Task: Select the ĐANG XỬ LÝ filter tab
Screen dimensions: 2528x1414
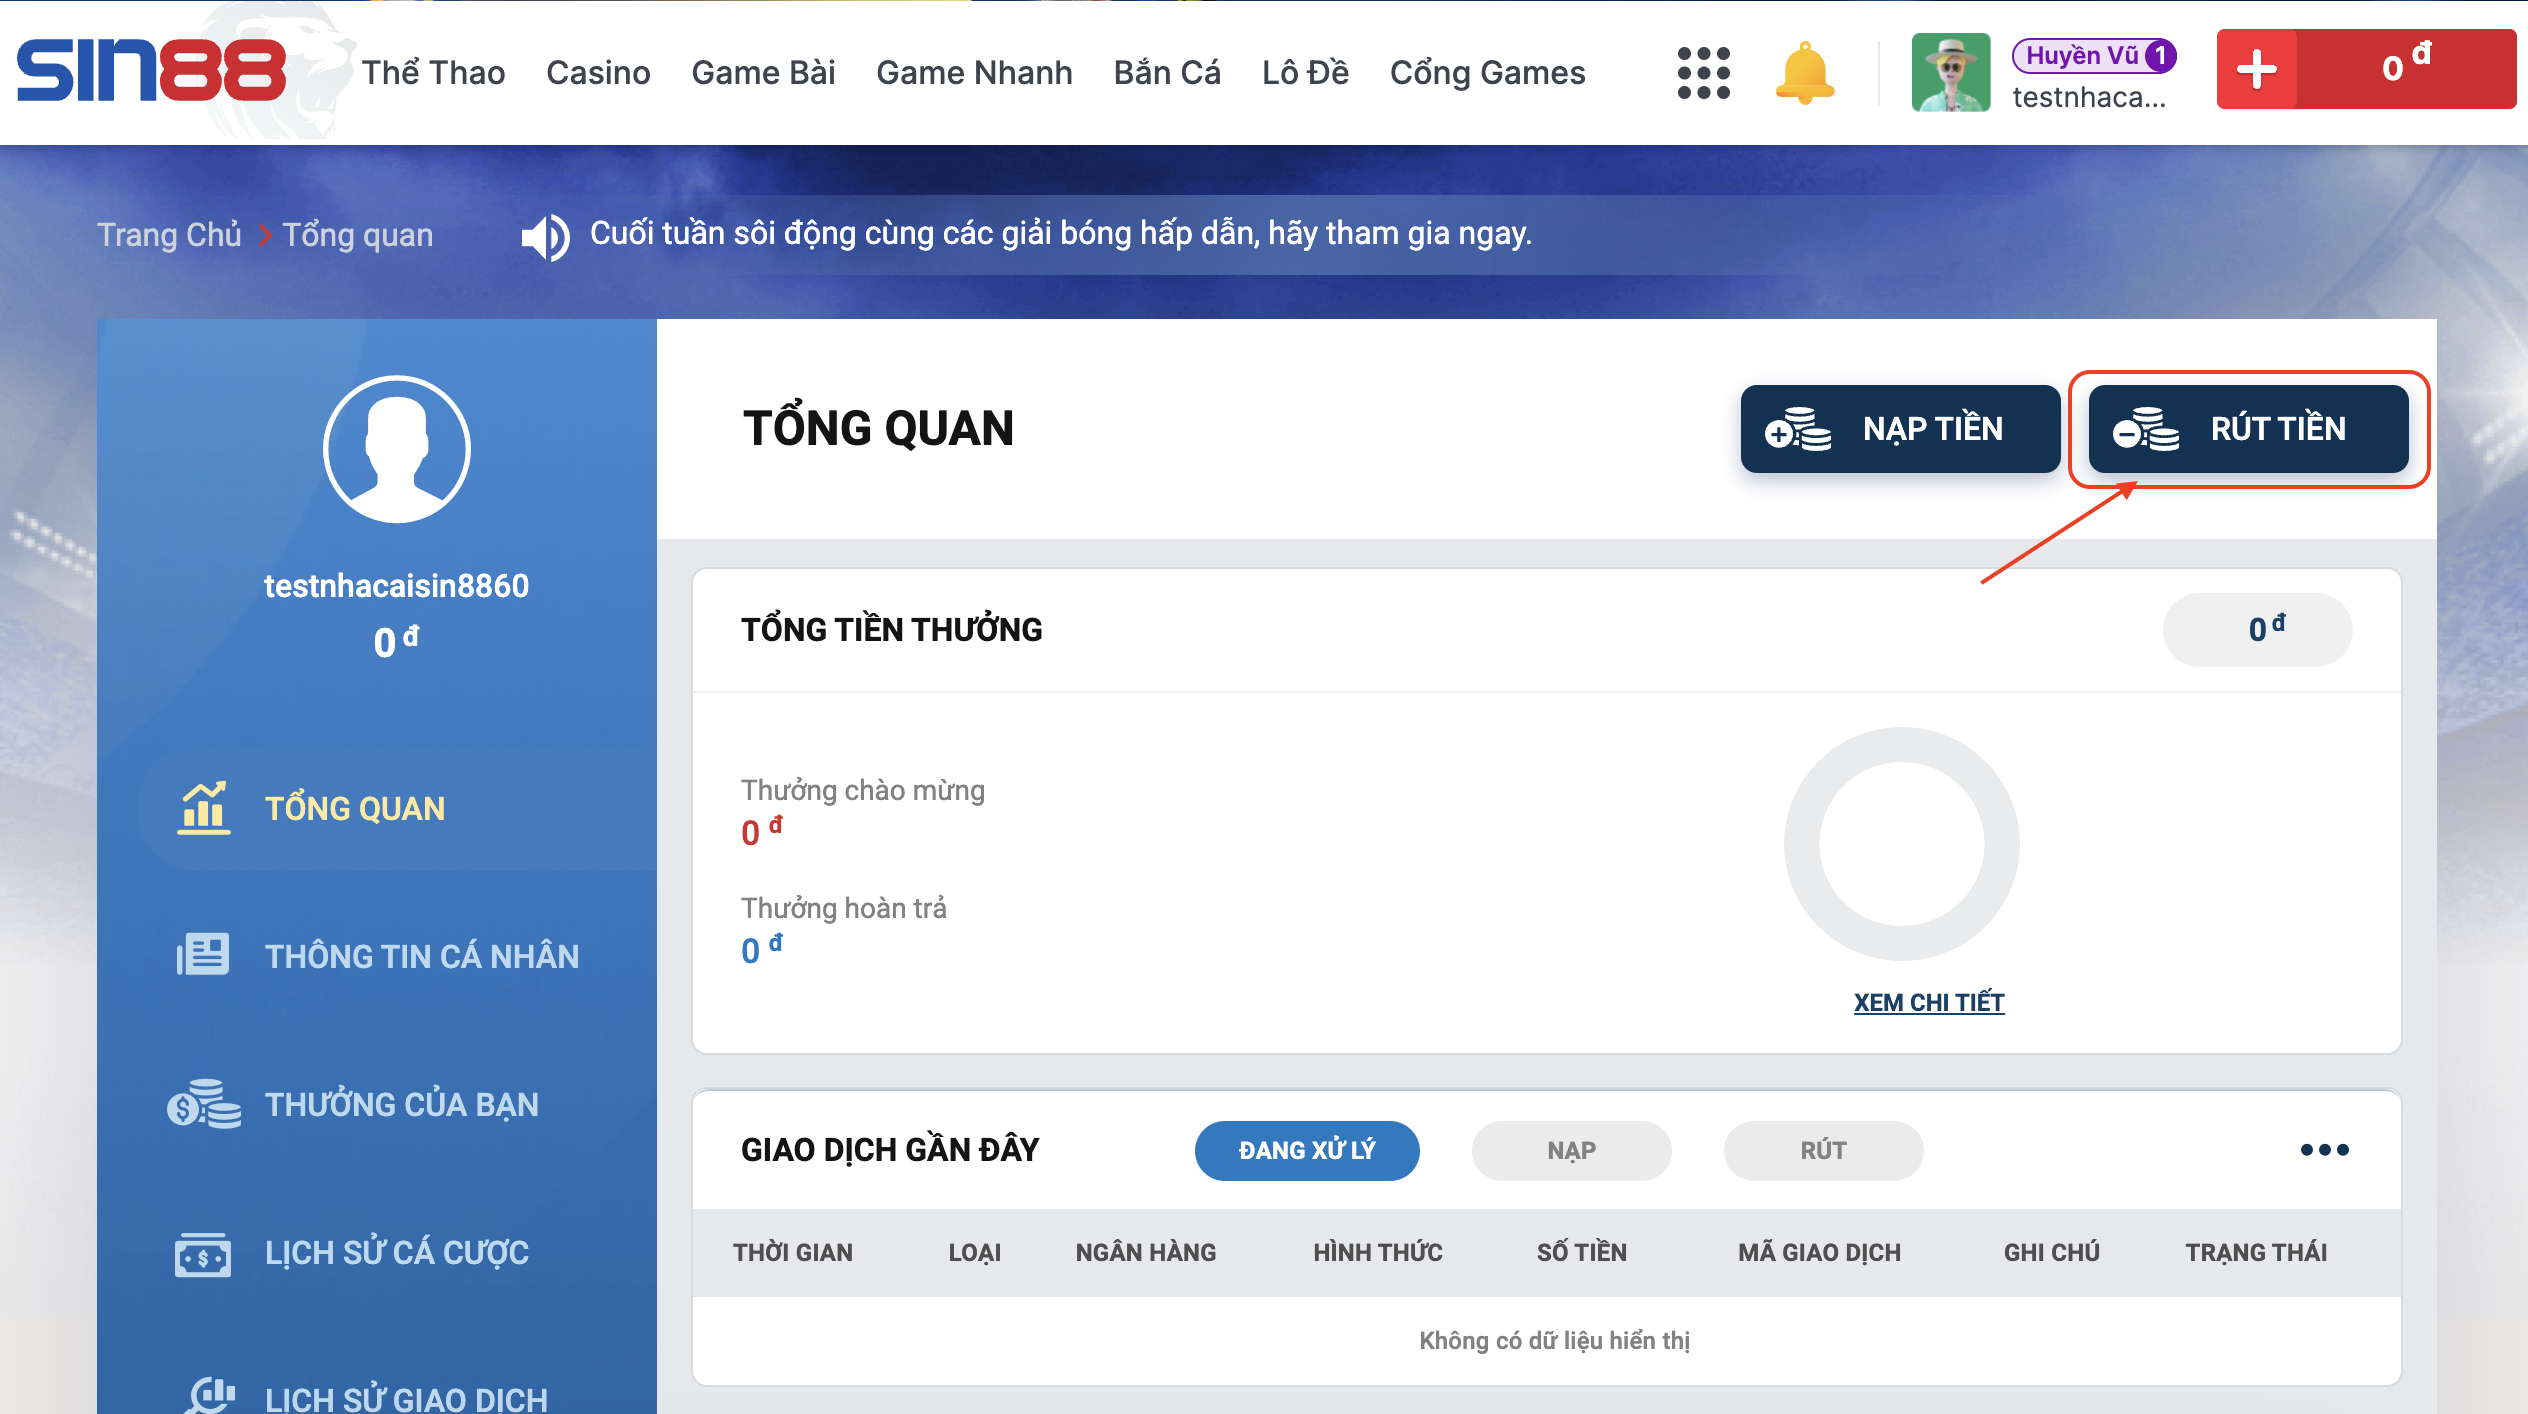Action: 1307,1150
